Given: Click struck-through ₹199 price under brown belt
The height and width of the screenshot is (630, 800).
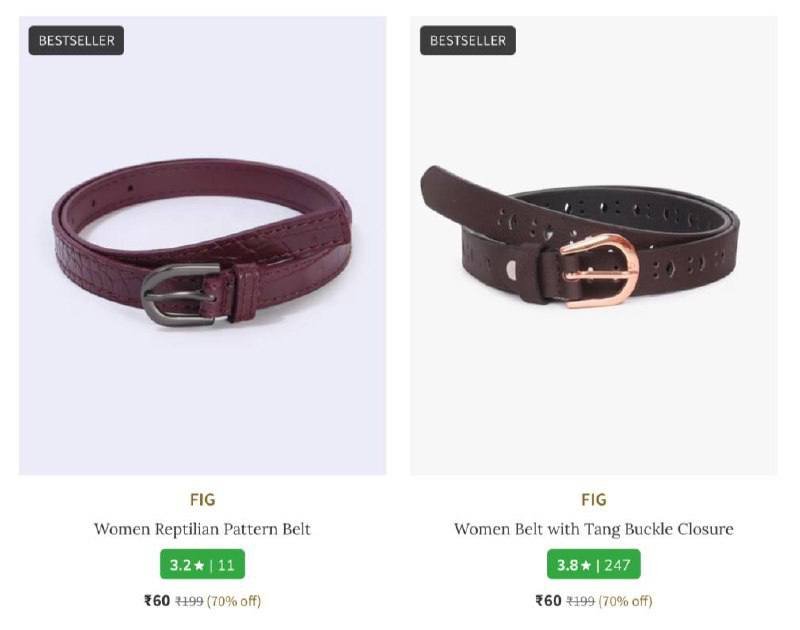Looking at the screenshot, I should click(581, 602).
